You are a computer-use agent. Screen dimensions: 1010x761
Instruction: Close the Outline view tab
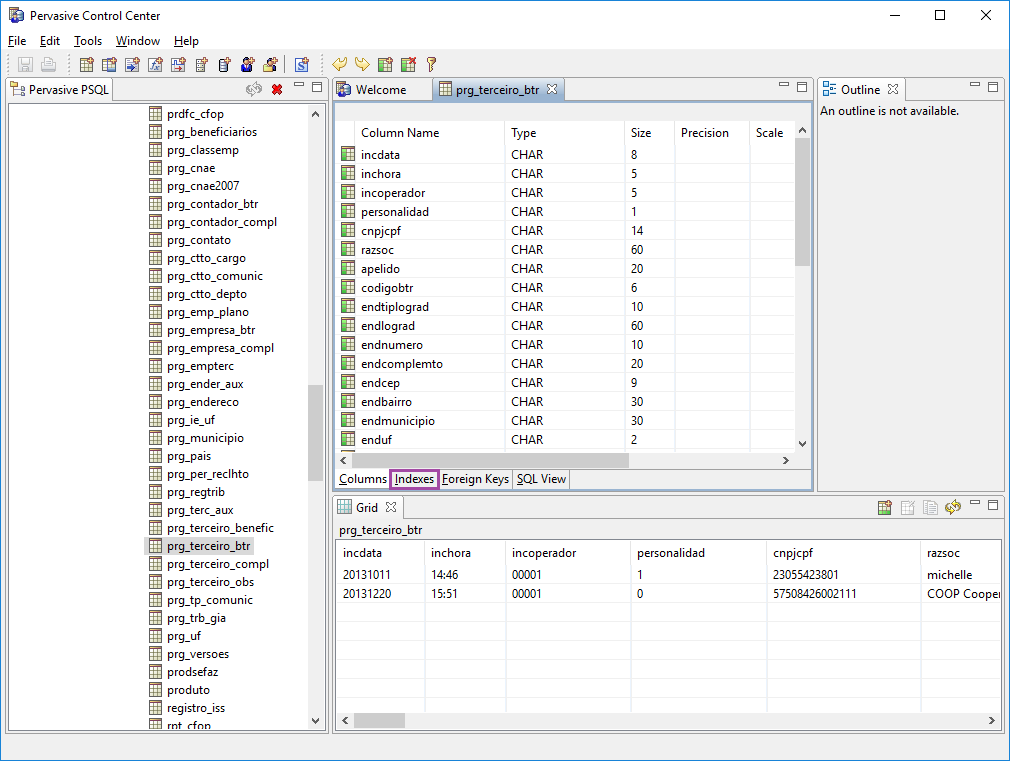point(893,90)
